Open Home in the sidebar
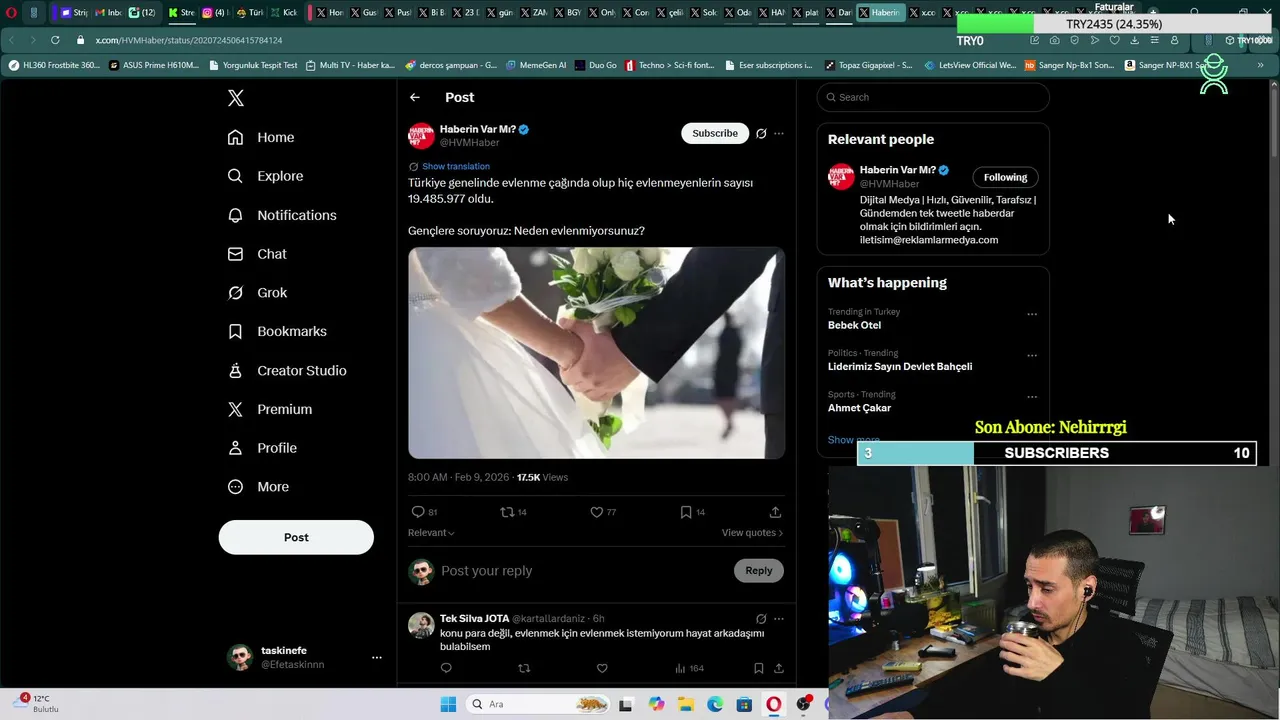Image resolution: width=1280 pixels, height=720 pixels. [x=261, y=137]
